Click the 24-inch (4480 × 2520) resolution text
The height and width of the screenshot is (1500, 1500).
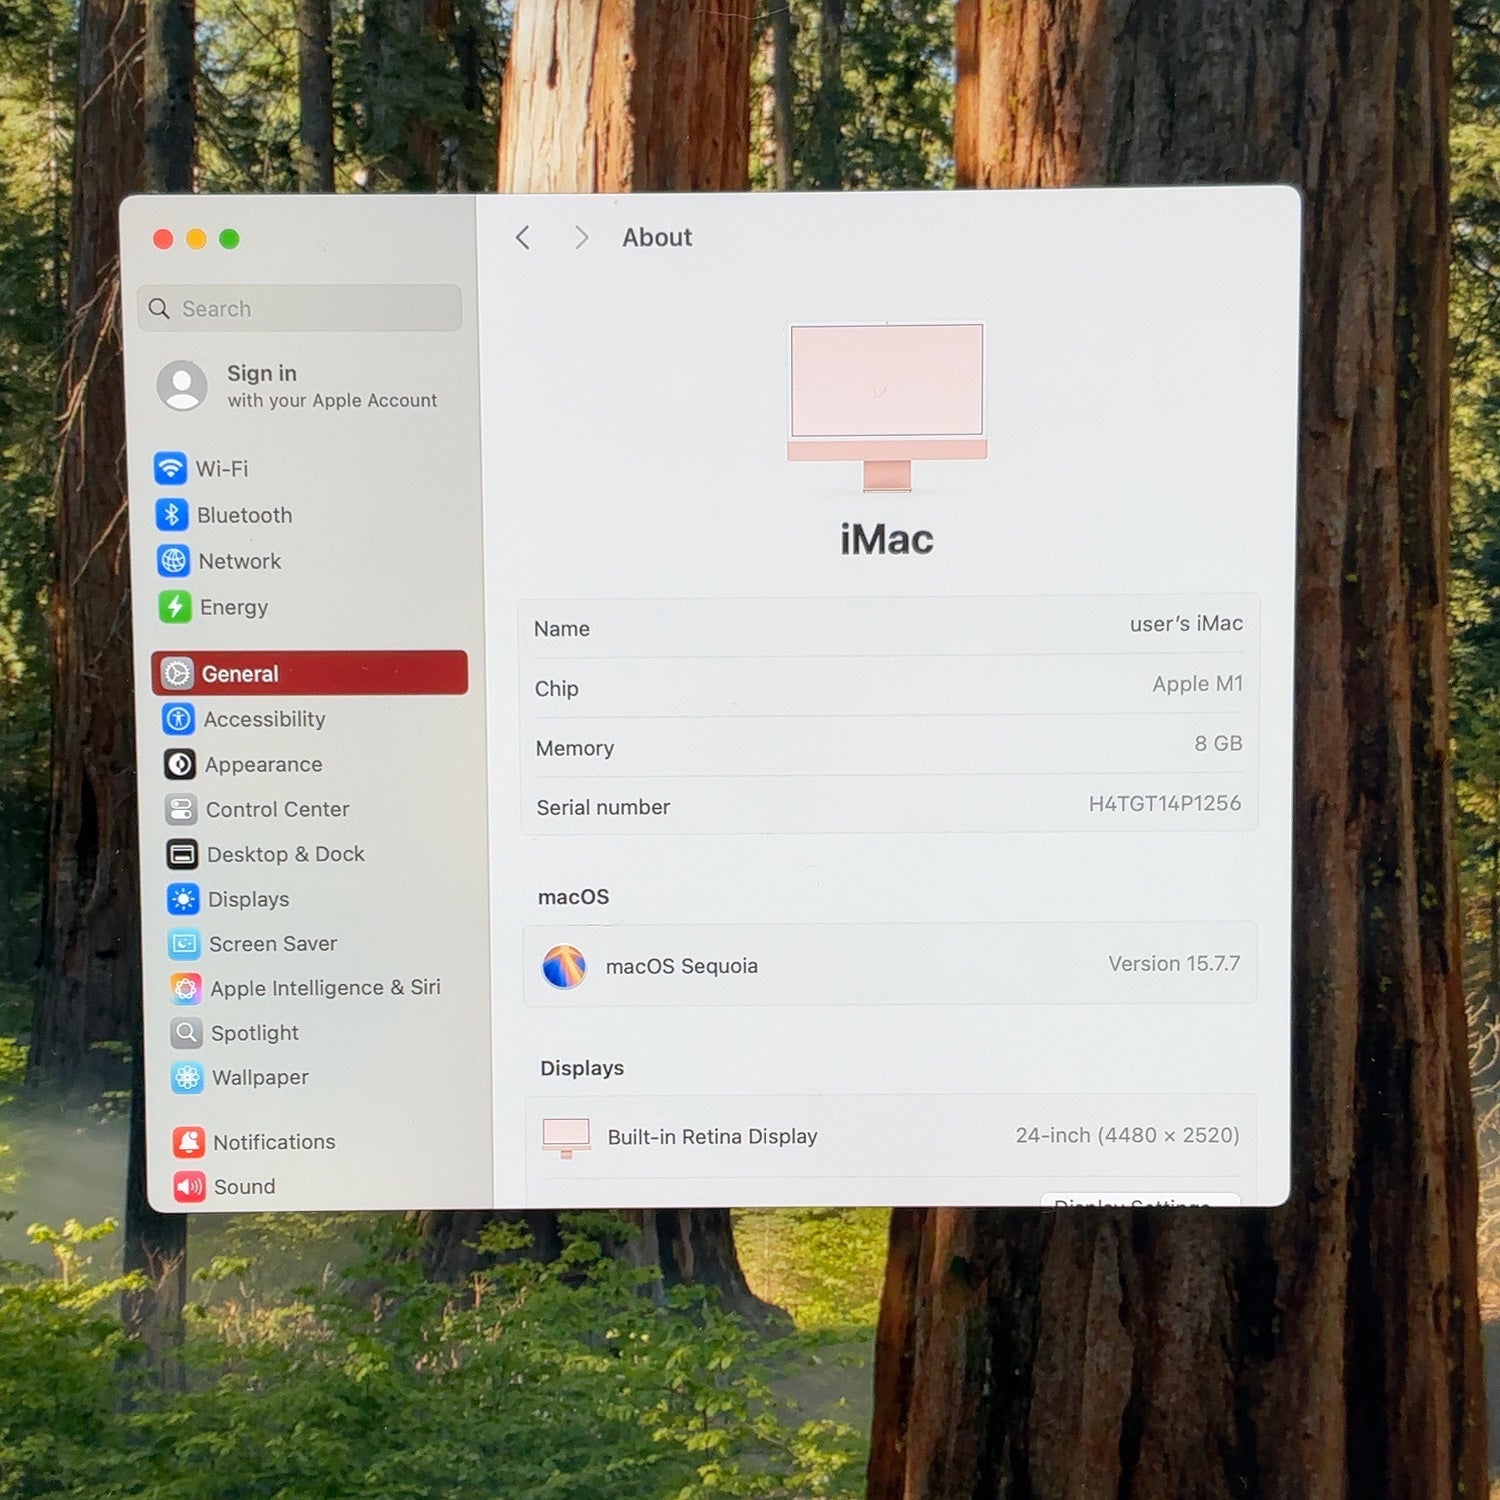pos(1127,1135)
